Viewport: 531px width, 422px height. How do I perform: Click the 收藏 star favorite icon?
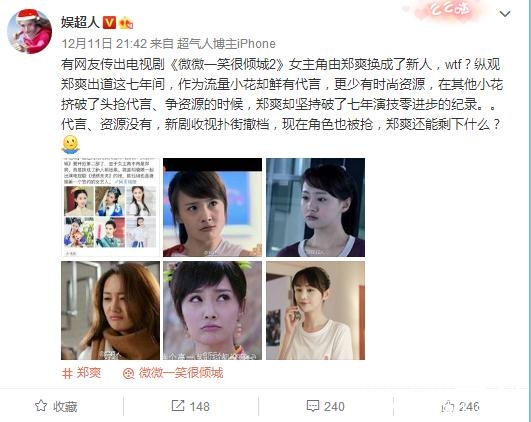coord(41,406)
